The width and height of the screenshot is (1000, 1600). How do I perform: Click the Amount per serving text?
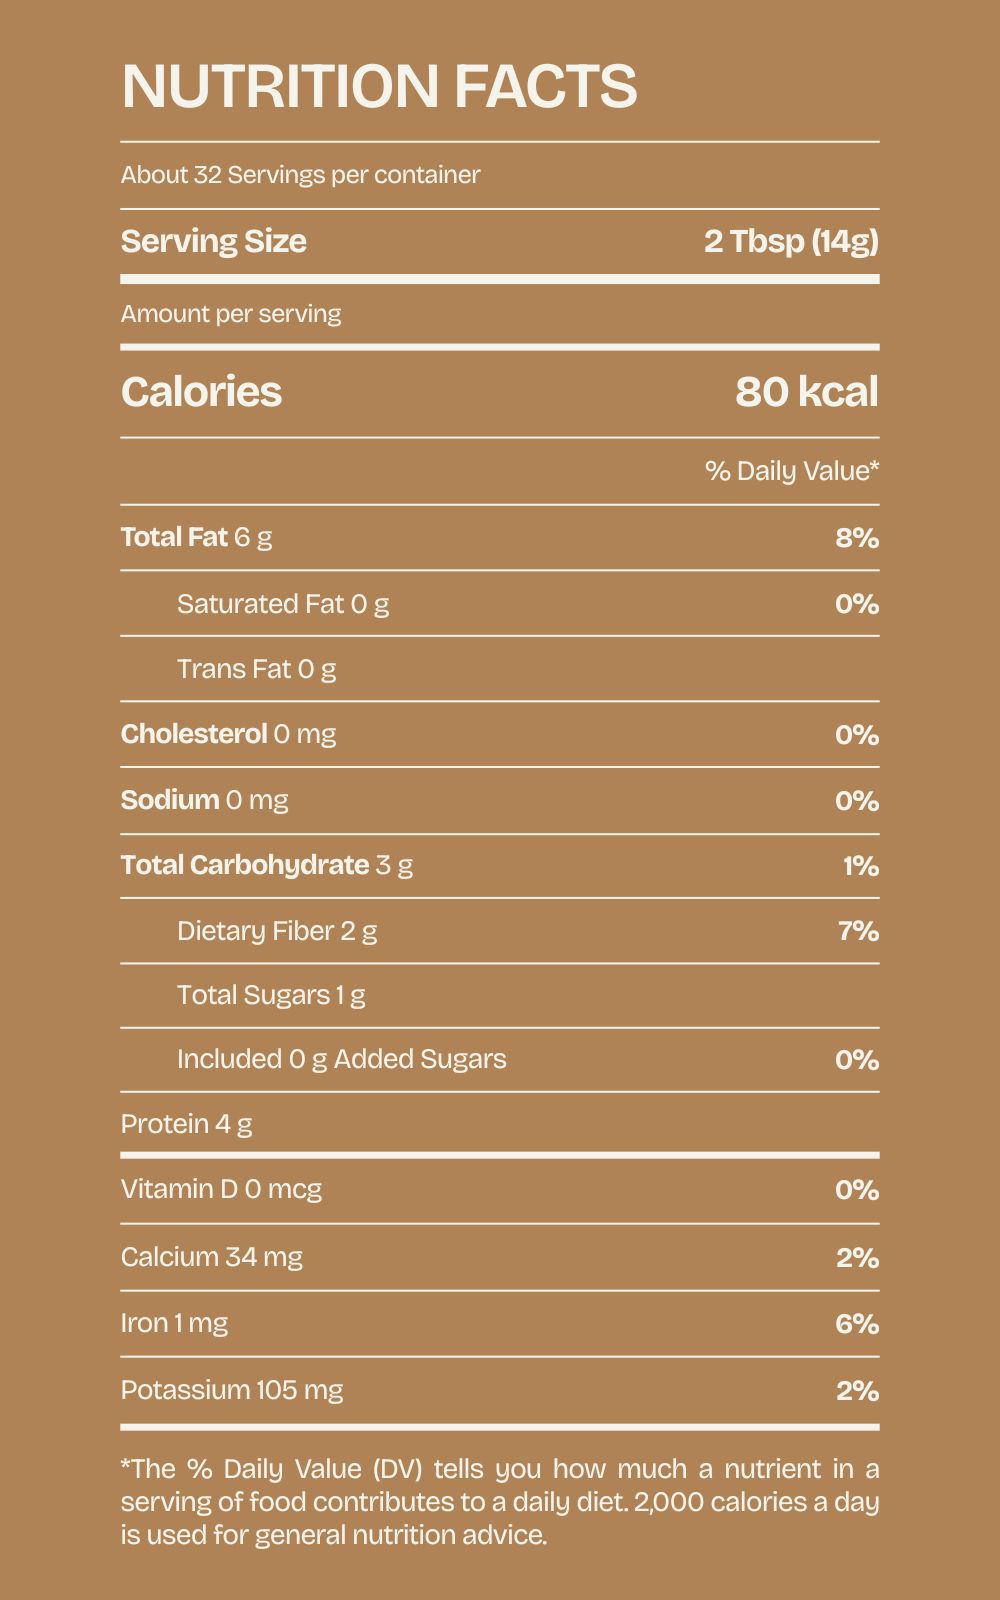point(231,314)
